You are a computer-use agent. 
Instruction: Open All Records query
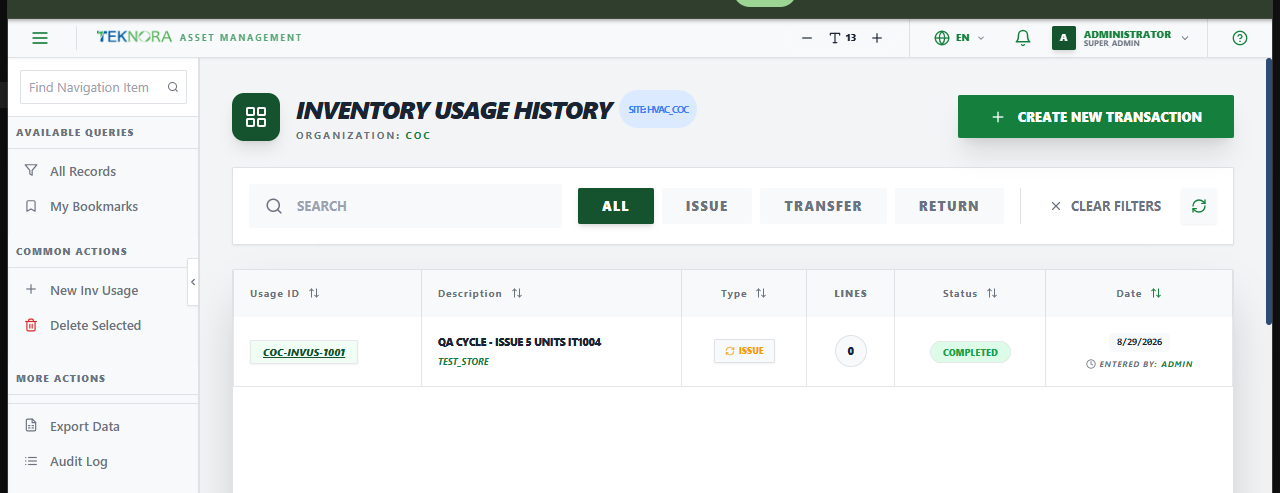click(83, 171)
